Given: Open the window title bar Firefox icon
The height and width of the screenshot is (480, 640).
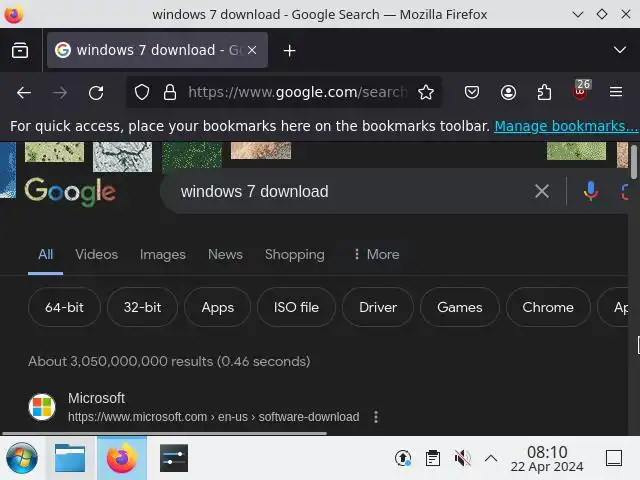Looking at the screenshot, I should pyautogui.click(x=13, y=14).
